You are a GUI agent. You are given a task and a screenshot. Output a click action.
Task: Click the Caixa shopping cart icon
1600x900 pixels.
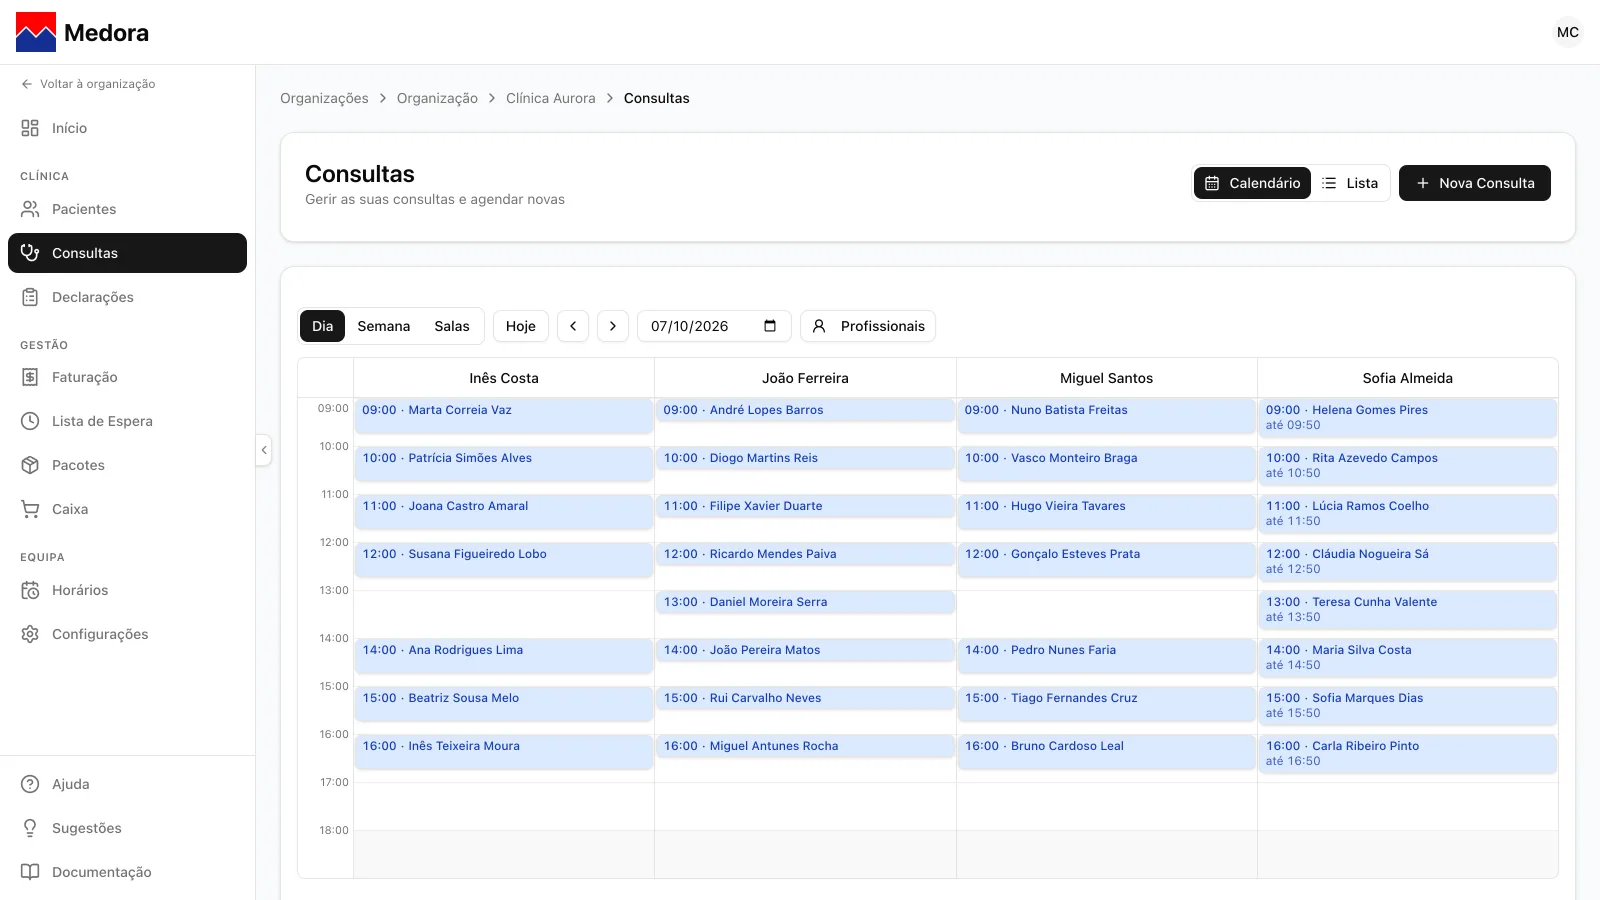click(x=30, y=509)
